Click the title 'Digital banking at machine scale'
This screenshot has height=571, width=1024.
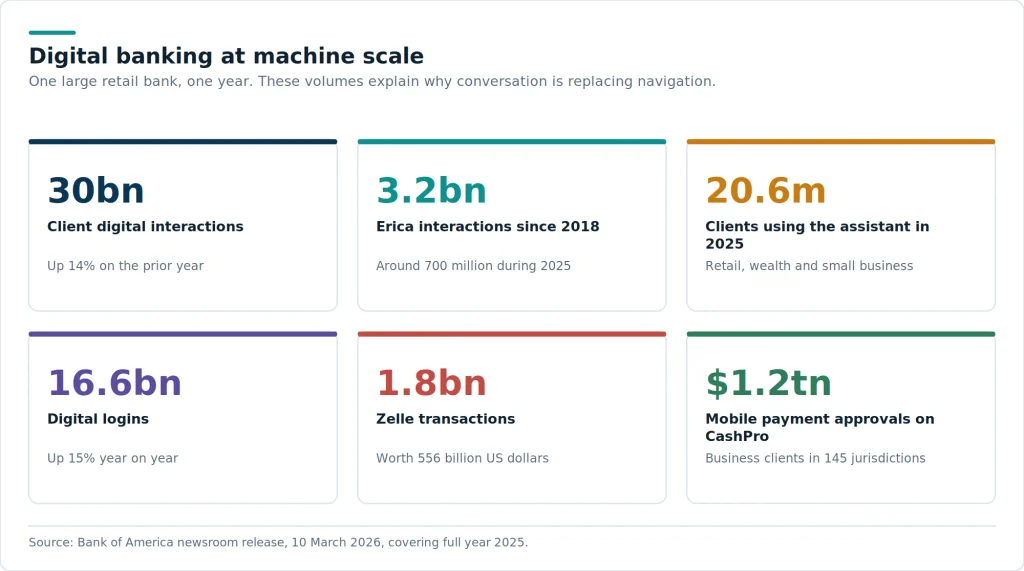coord(226,56)
